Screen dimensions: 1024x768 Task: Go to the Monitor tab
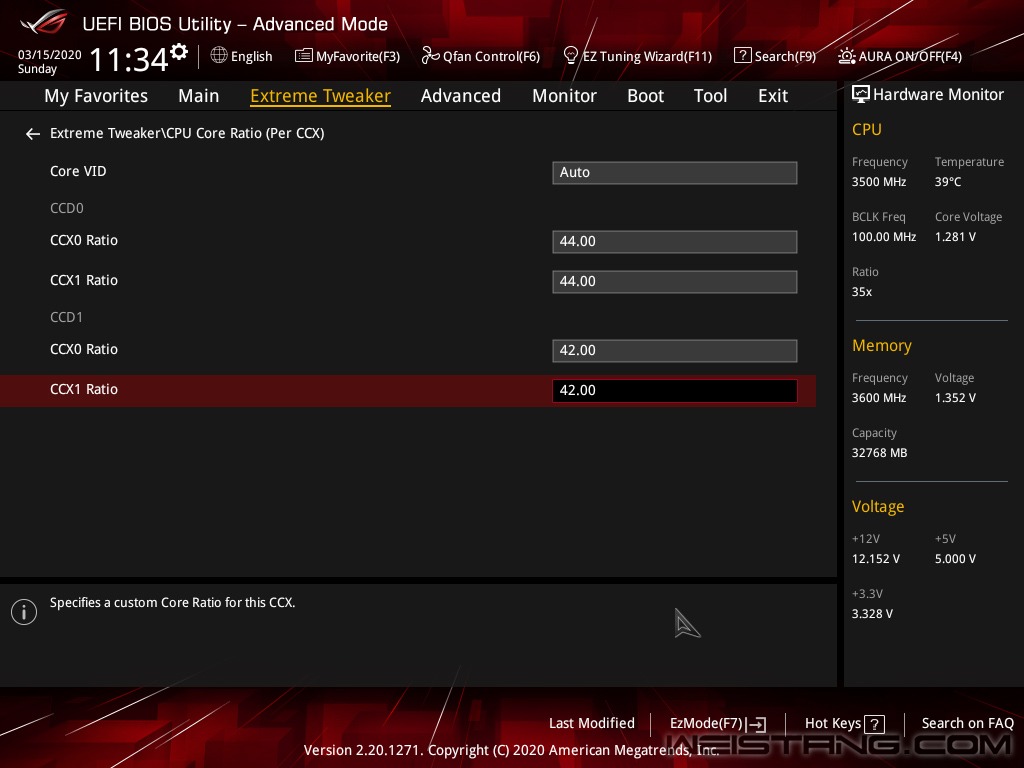564,96
